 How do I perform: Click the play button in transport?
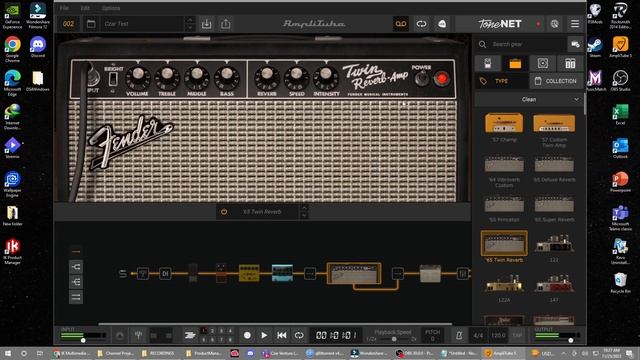264,335
